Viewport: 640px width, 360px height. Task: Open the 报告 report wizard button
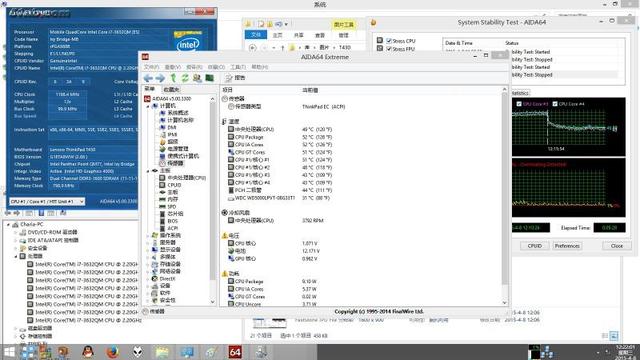(236, 78)
